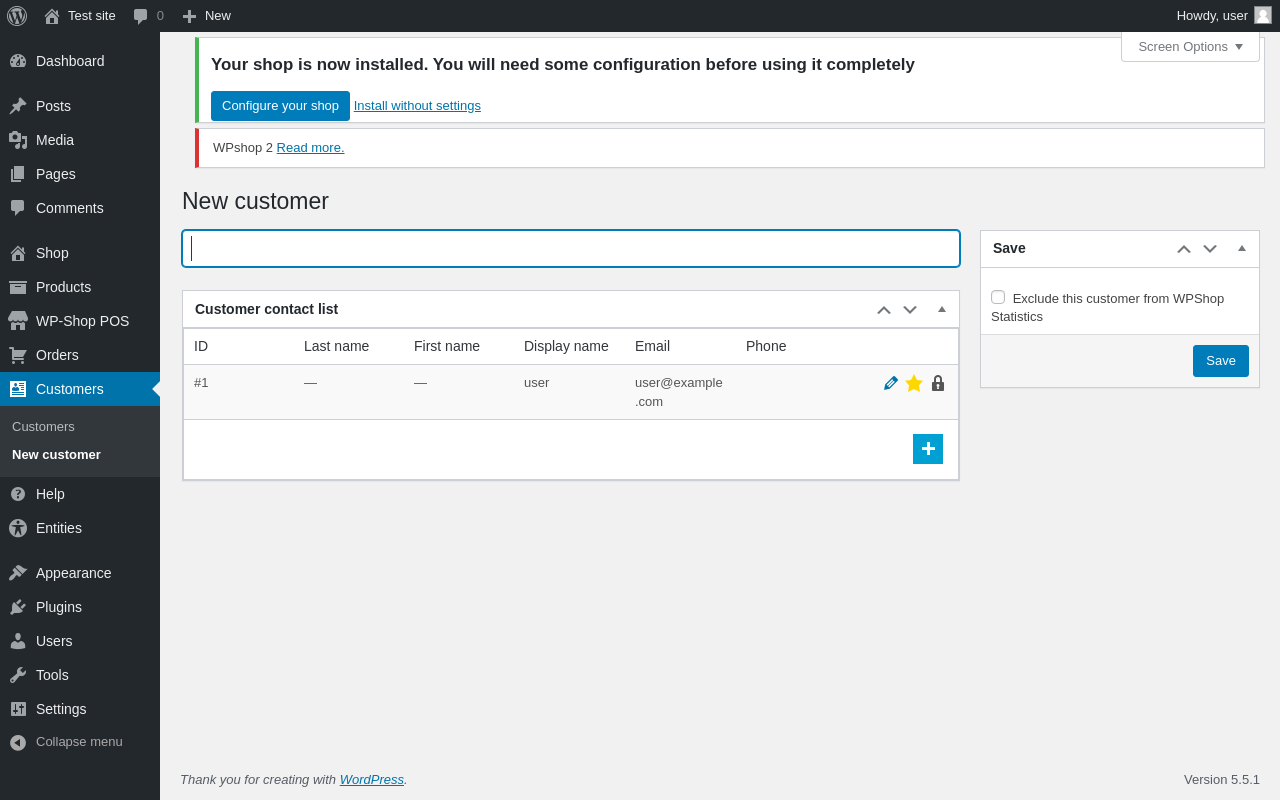Click the lock icon for contact user

click(938, 383)
